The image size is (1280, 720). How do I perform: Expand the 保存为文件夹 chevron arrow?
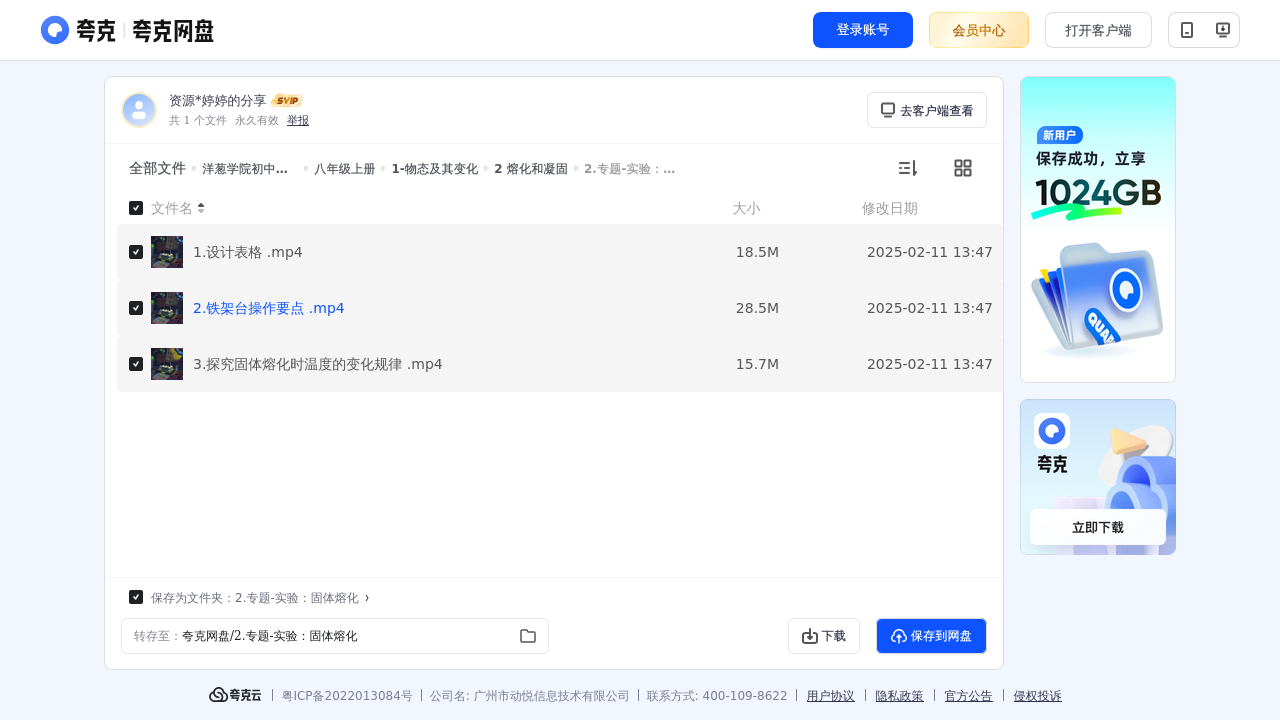coord(367,598)
